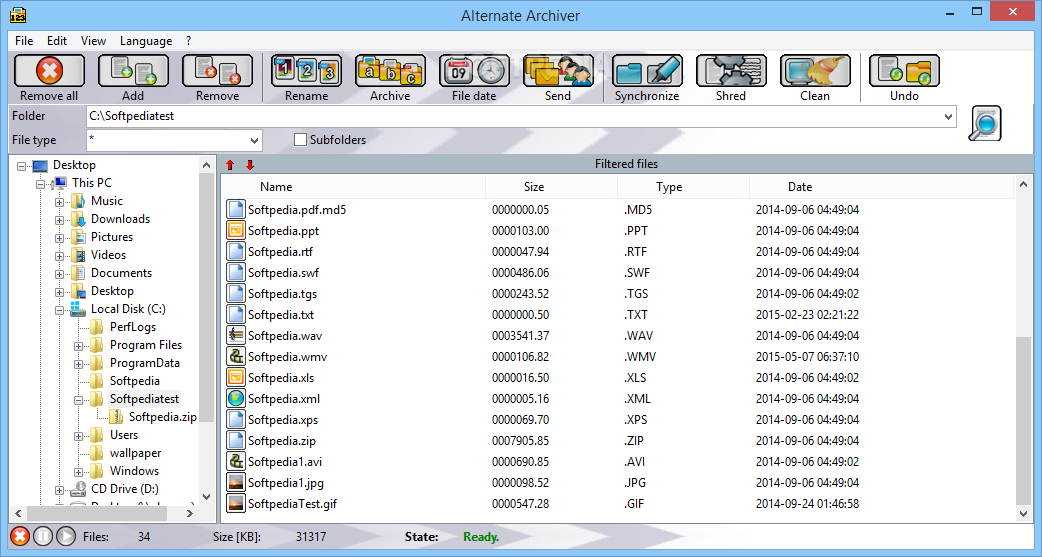Click the file list vertical scrollbar thumb
Viewport: 1042px width, 557px height.
[x=1022, y=419]
